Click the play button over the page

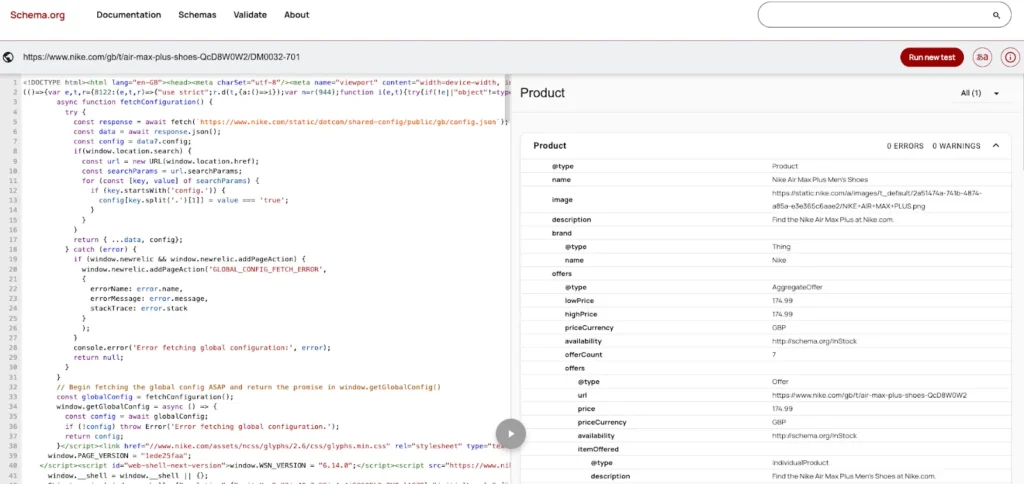[511, 434]
